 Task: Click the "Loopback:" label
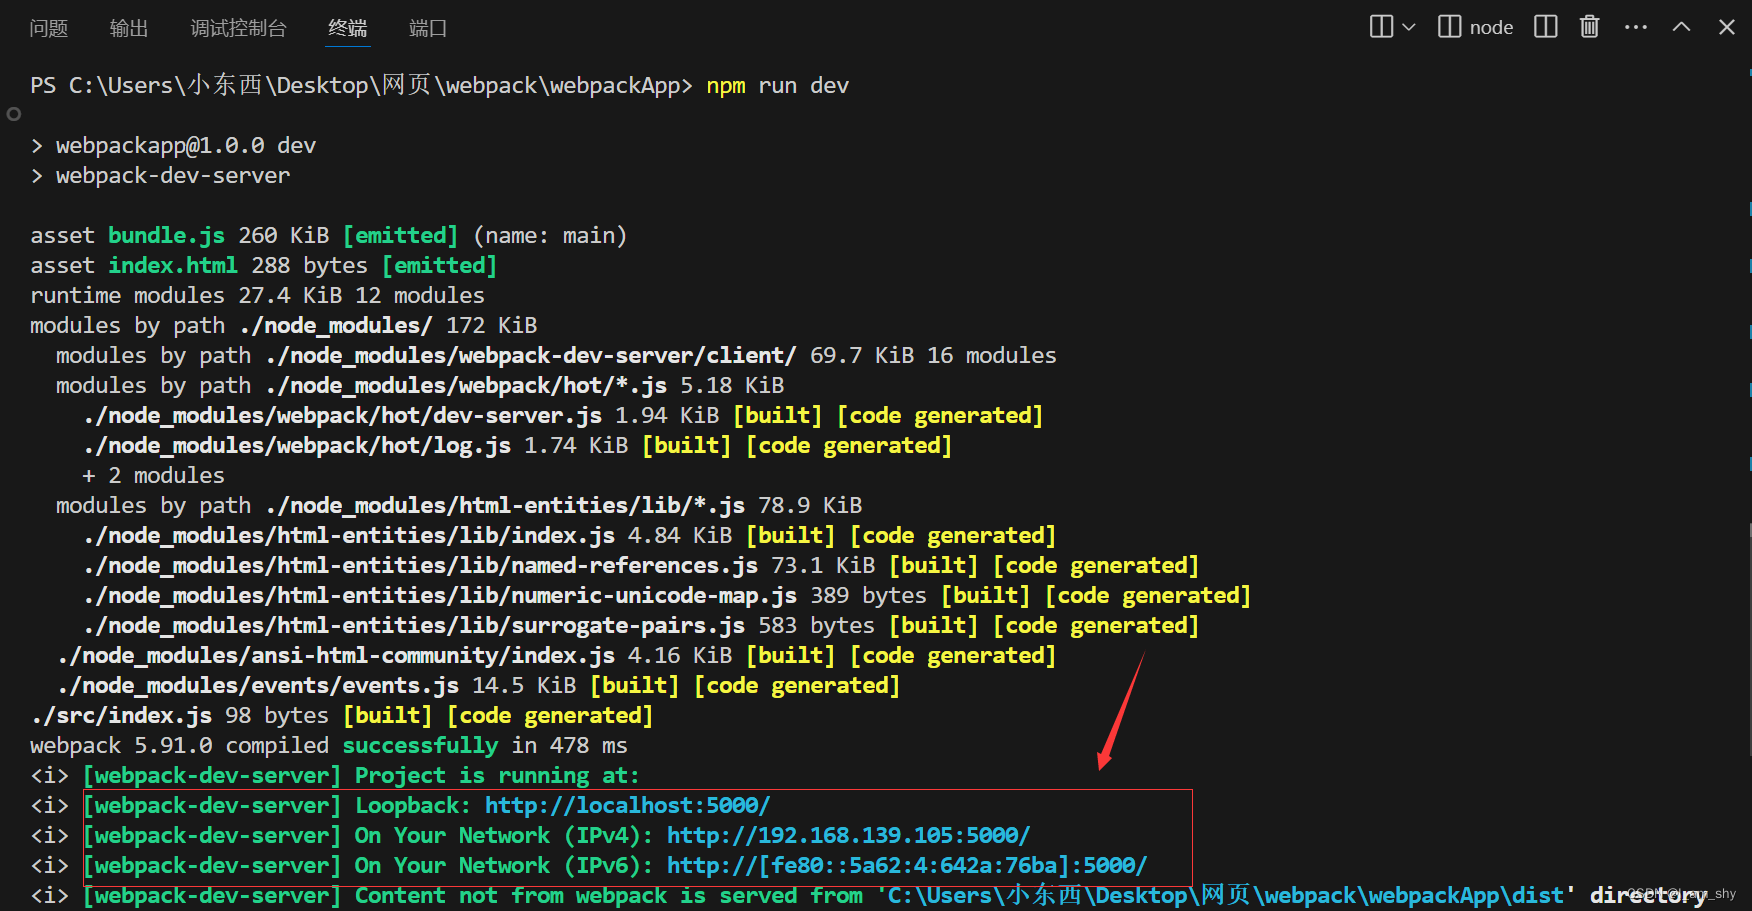[413, 806]
